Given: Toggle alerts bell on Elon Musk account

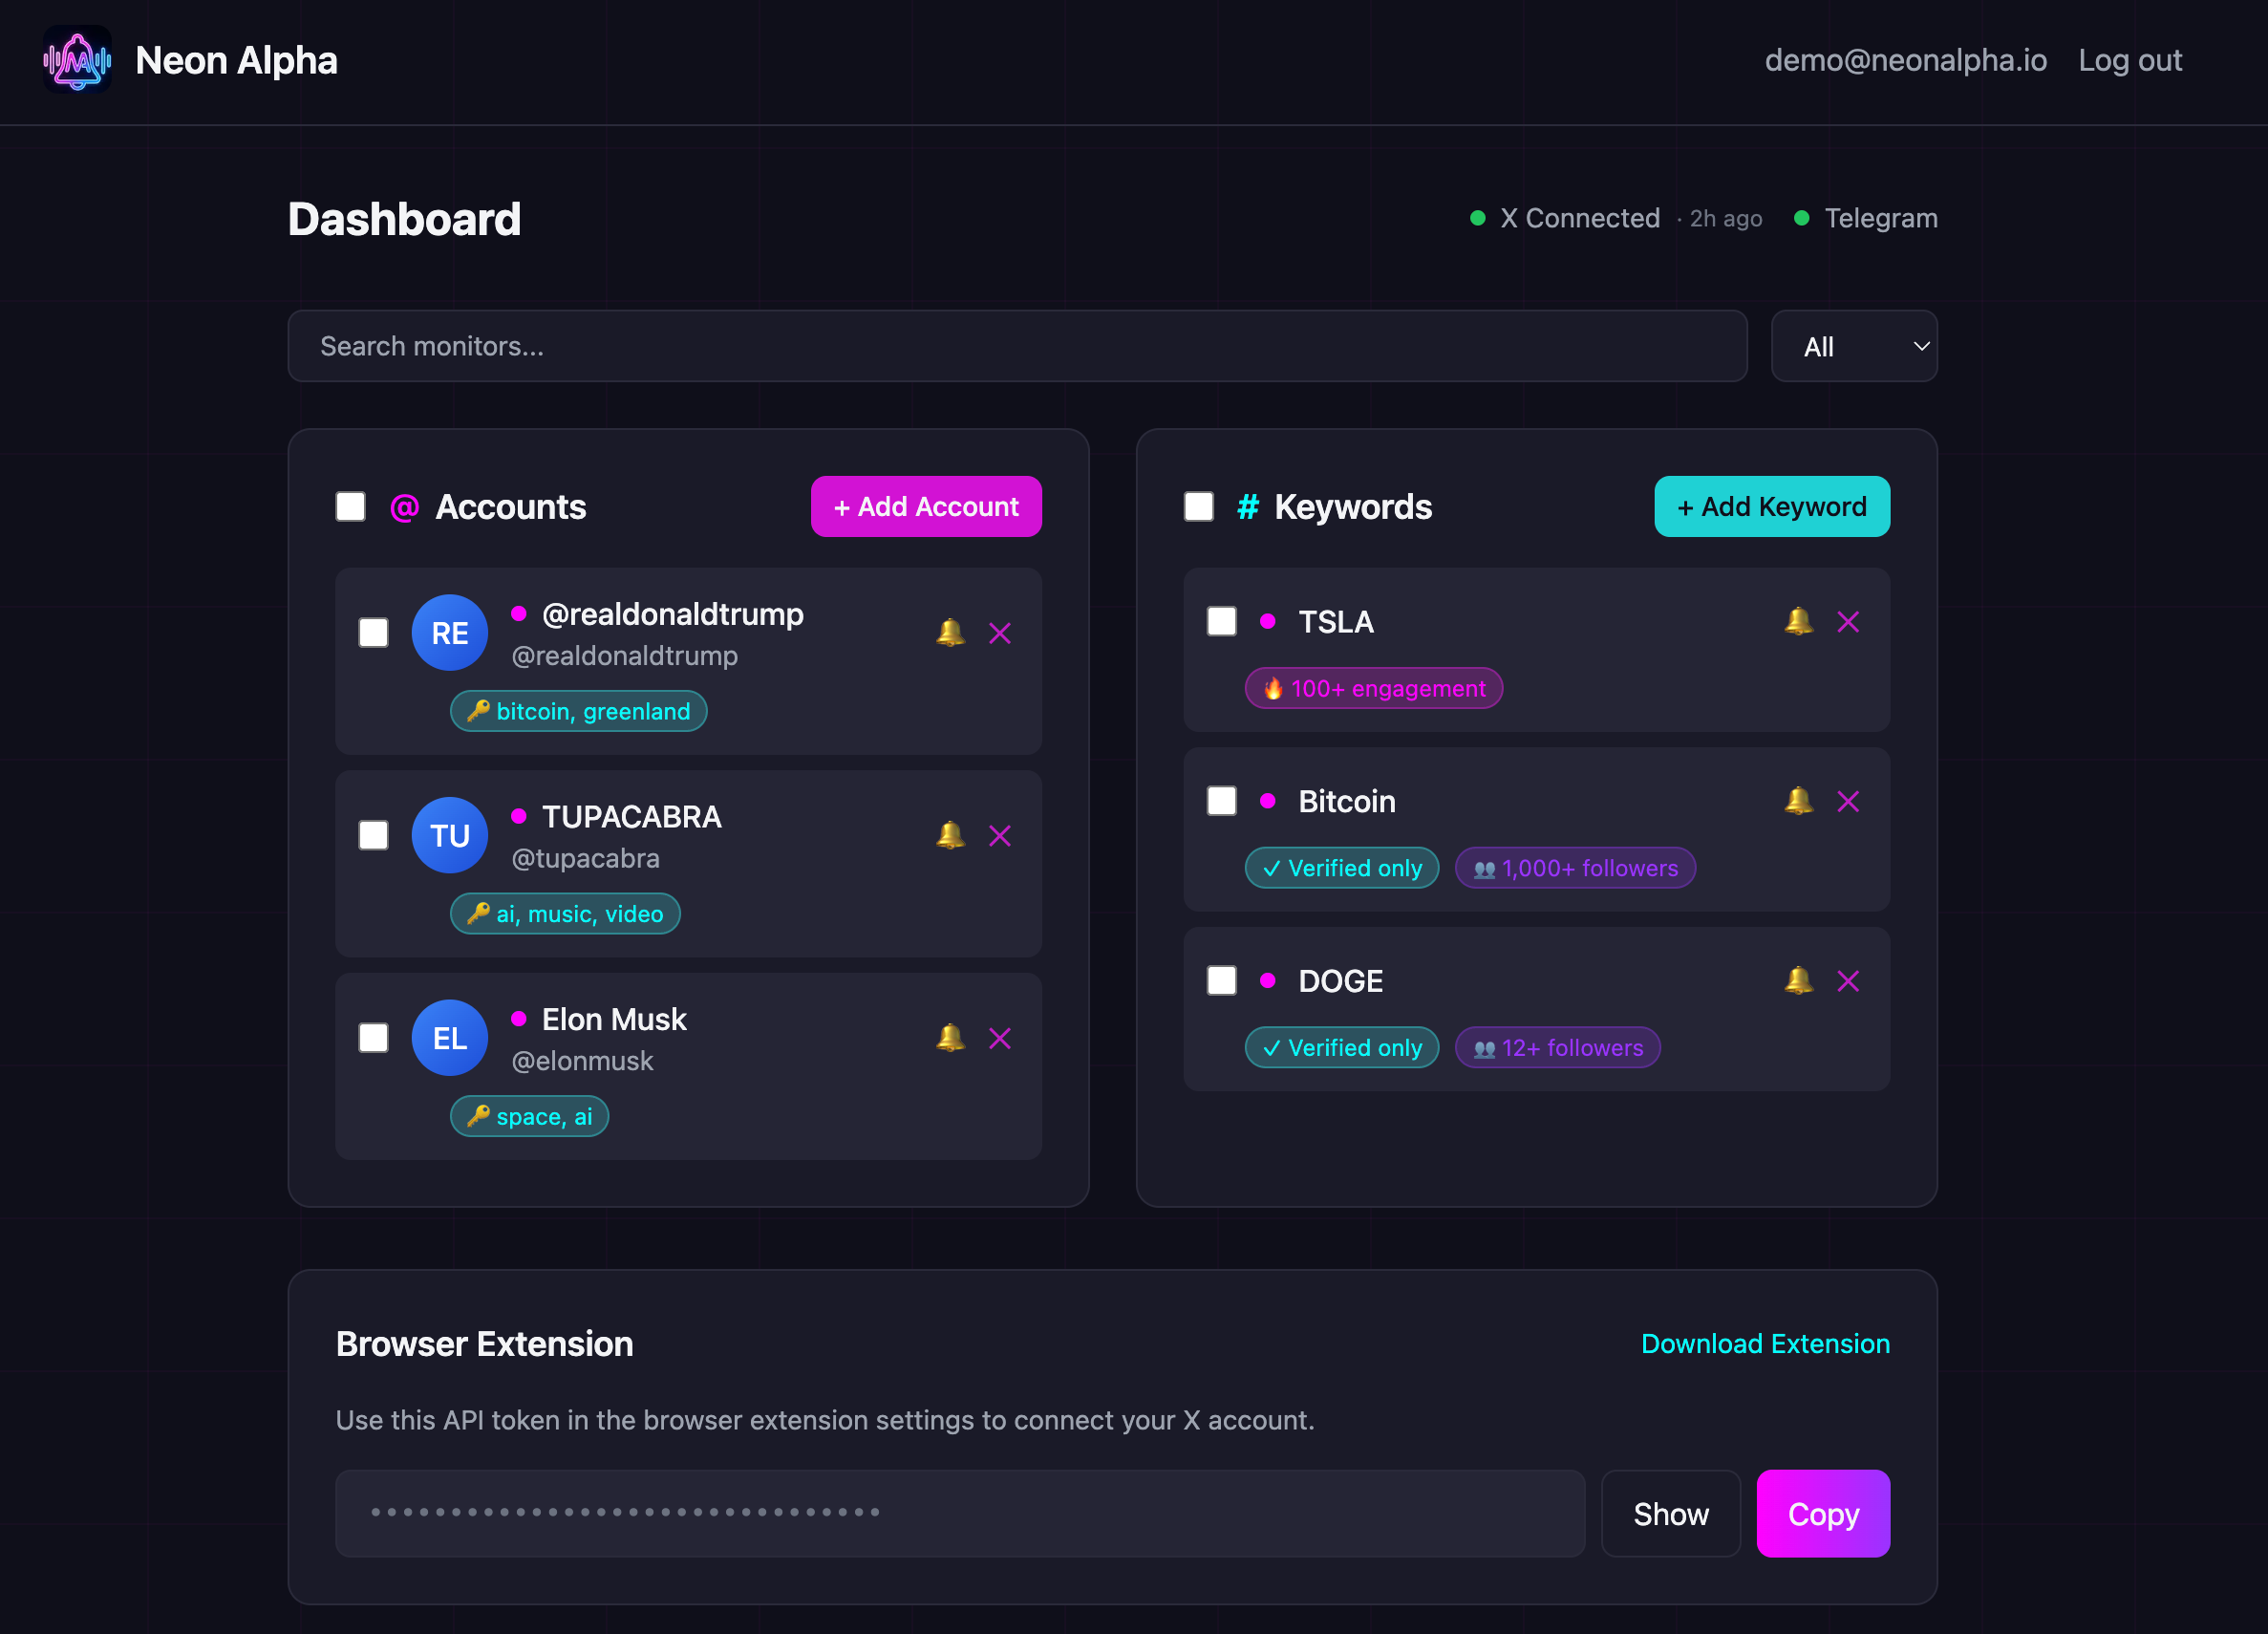Looking at the screenshot, I should (949, 1038).
